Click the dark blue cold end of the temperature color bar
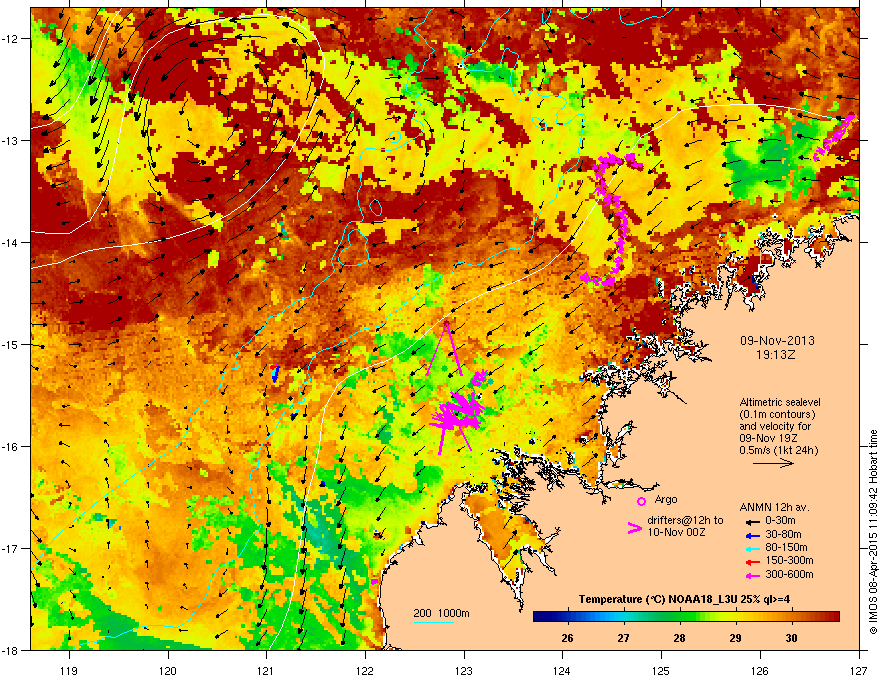The height and width of the screenshot is (680, 880). 542,617
